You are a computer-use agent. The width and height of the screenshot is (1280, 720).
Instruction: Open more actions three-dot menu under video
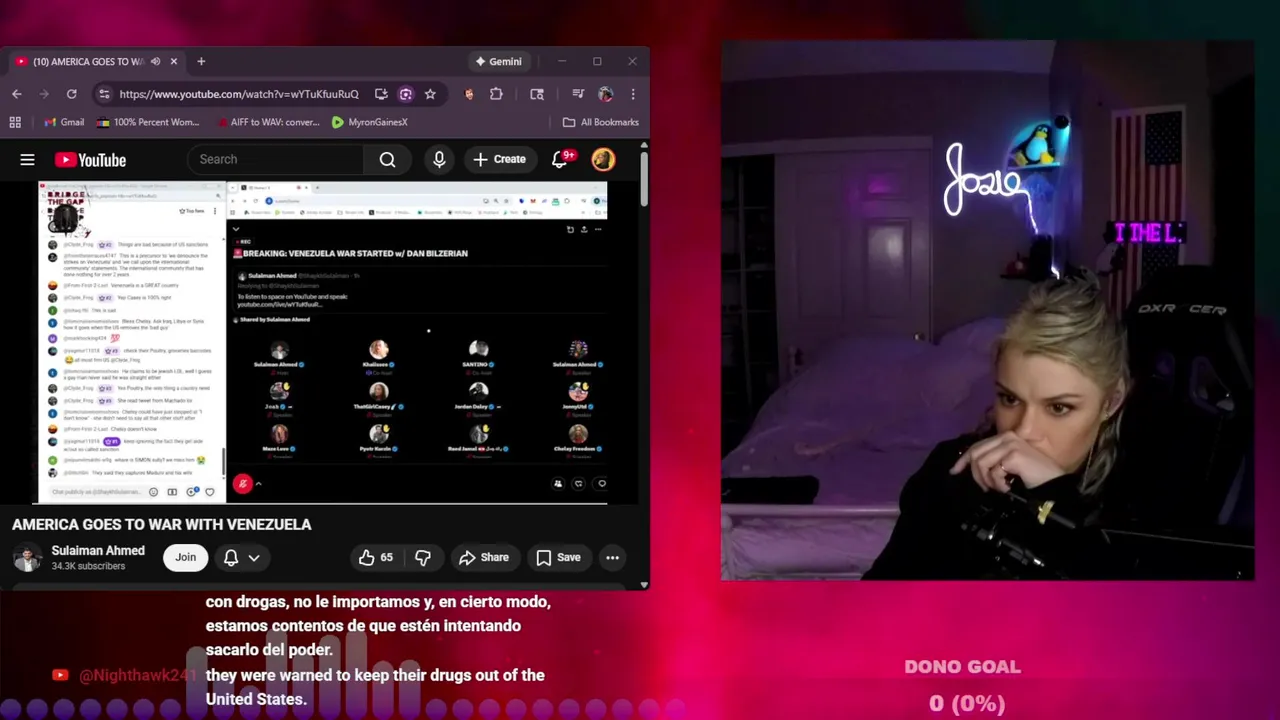(x=612, y=558)
